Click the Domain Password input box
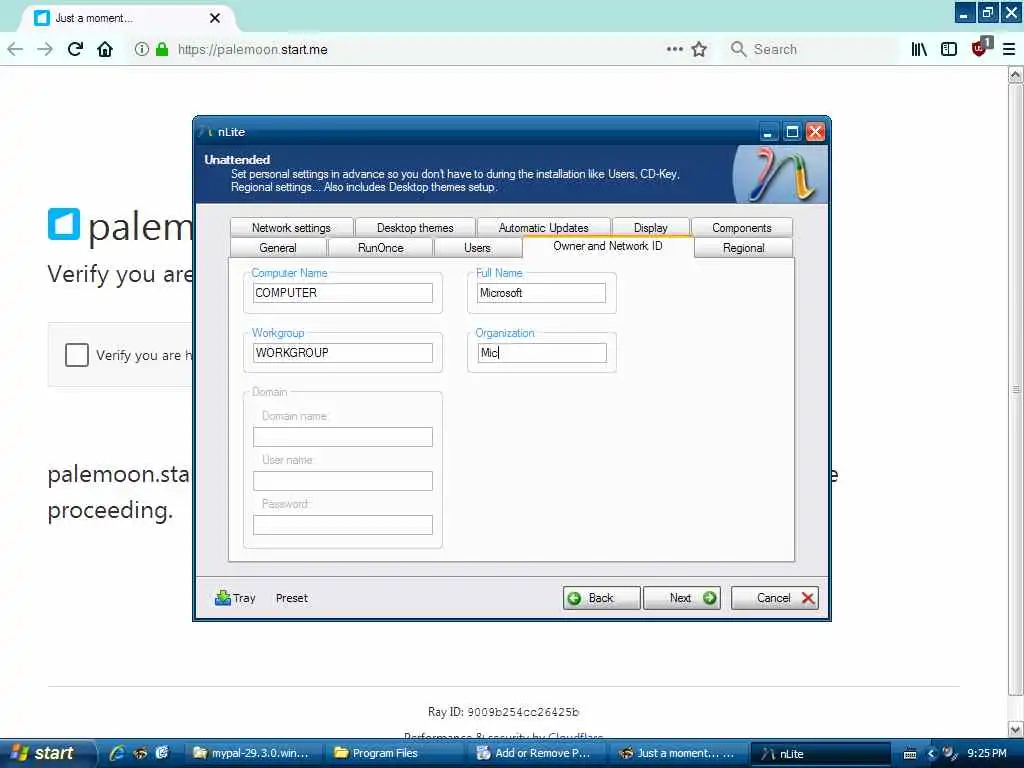Screen dimensions: 1024x768 [343, 525]
